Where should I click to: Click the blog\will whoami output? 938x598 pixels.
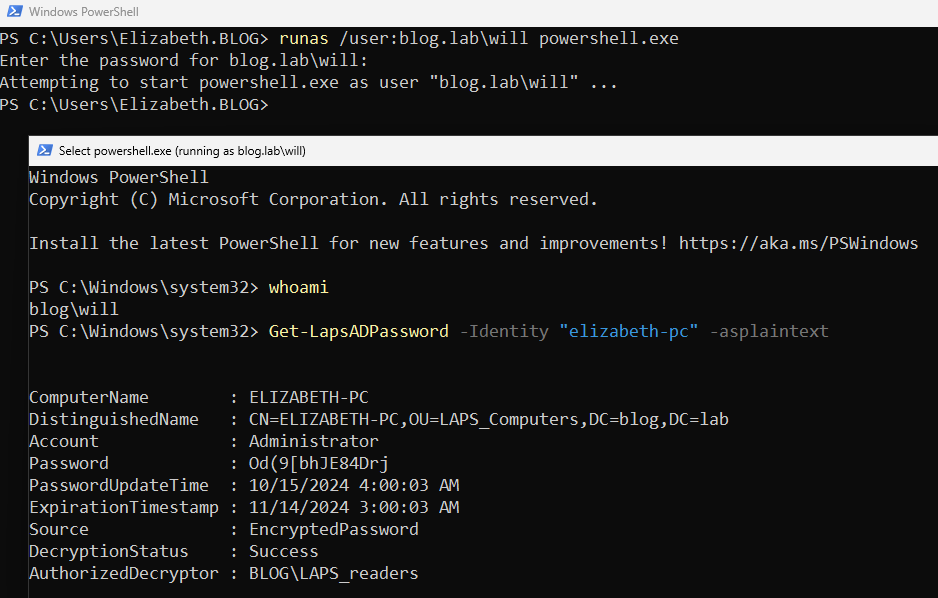[73, 309]
